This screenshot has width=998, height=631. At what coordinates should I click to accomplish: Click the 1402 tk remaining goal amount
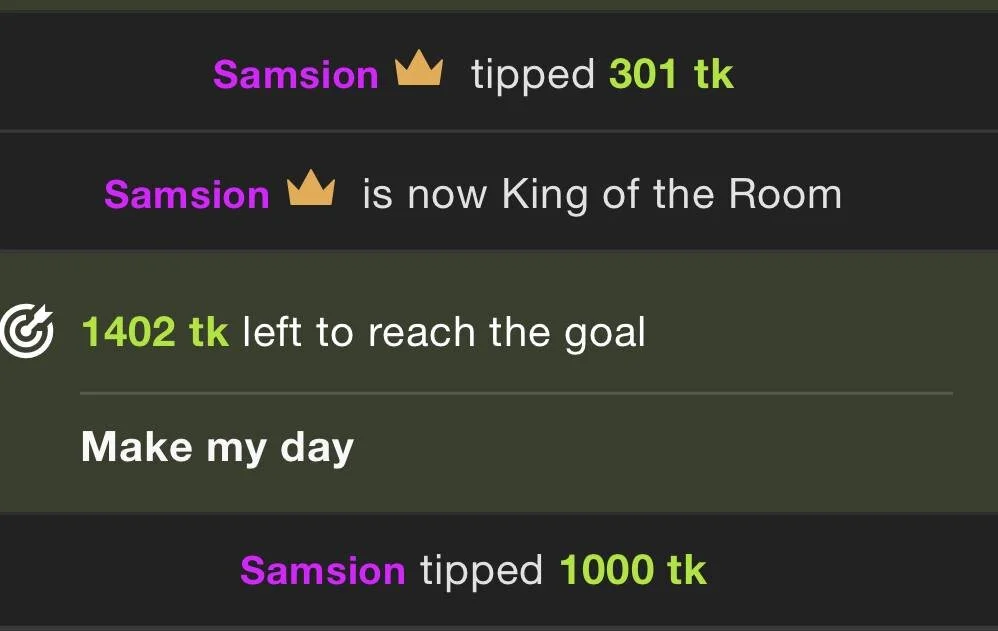click(x=155, y=332)
